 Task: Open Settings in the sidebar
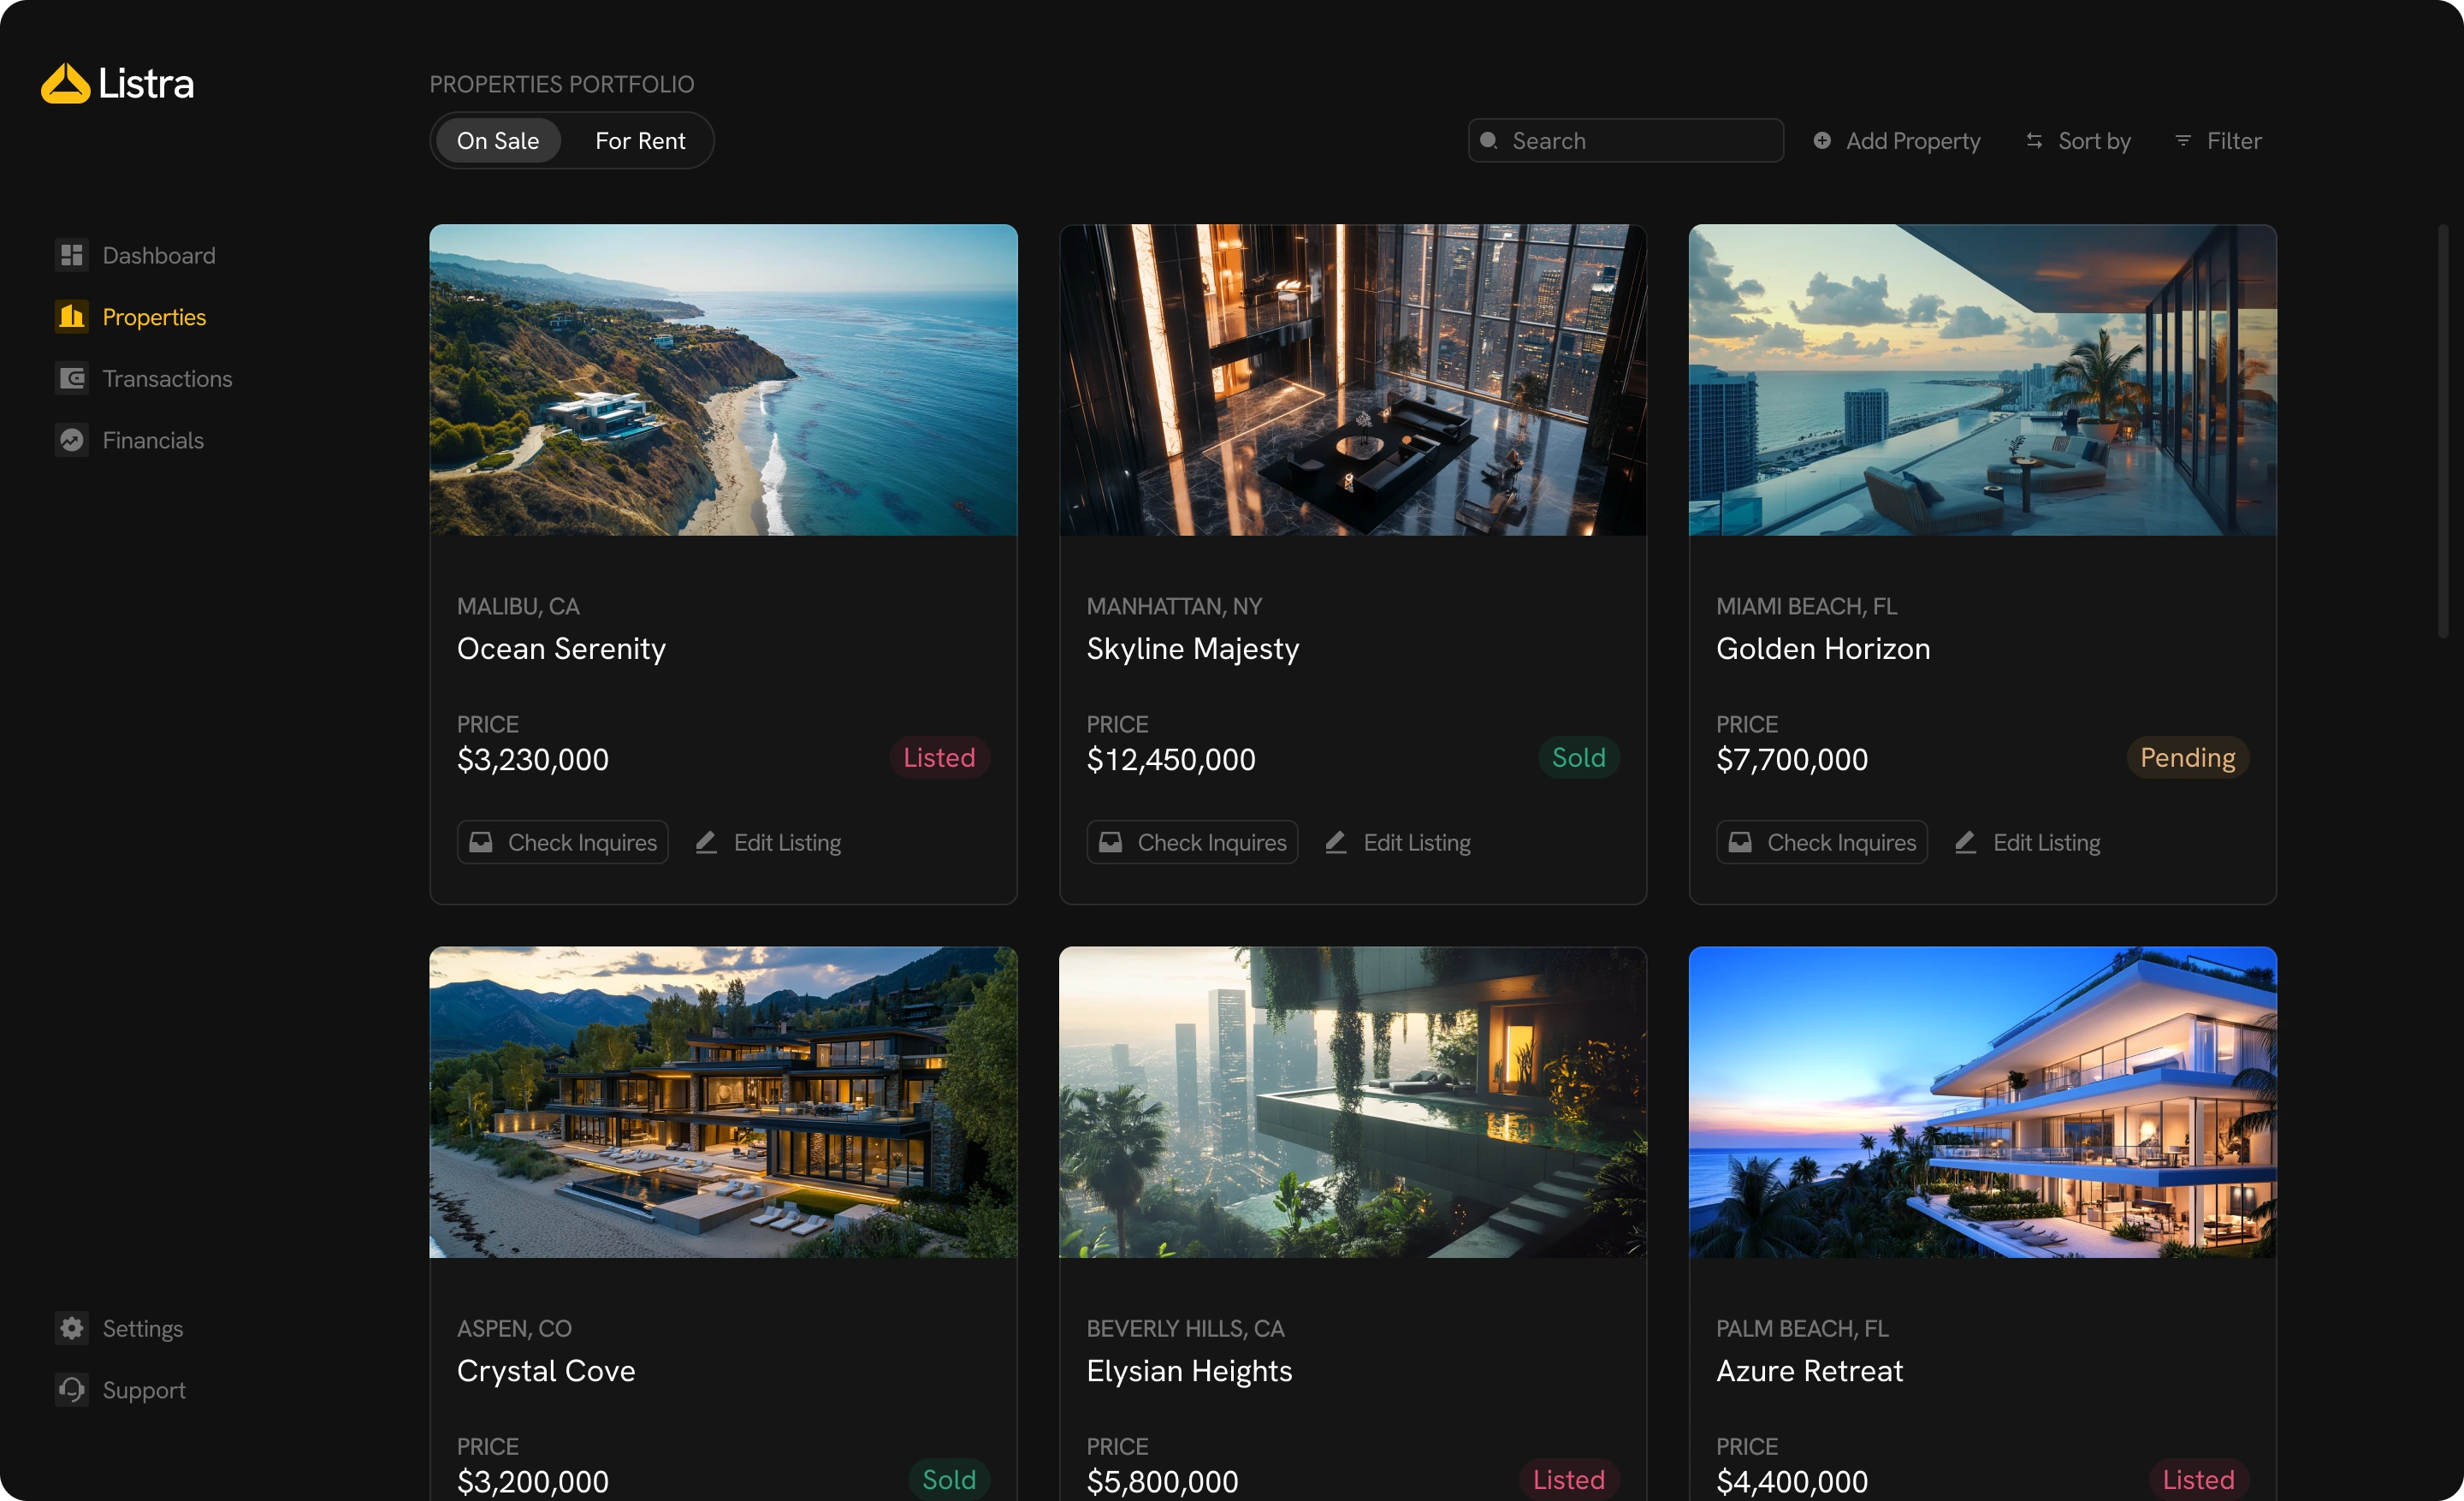coord(119,1328)
